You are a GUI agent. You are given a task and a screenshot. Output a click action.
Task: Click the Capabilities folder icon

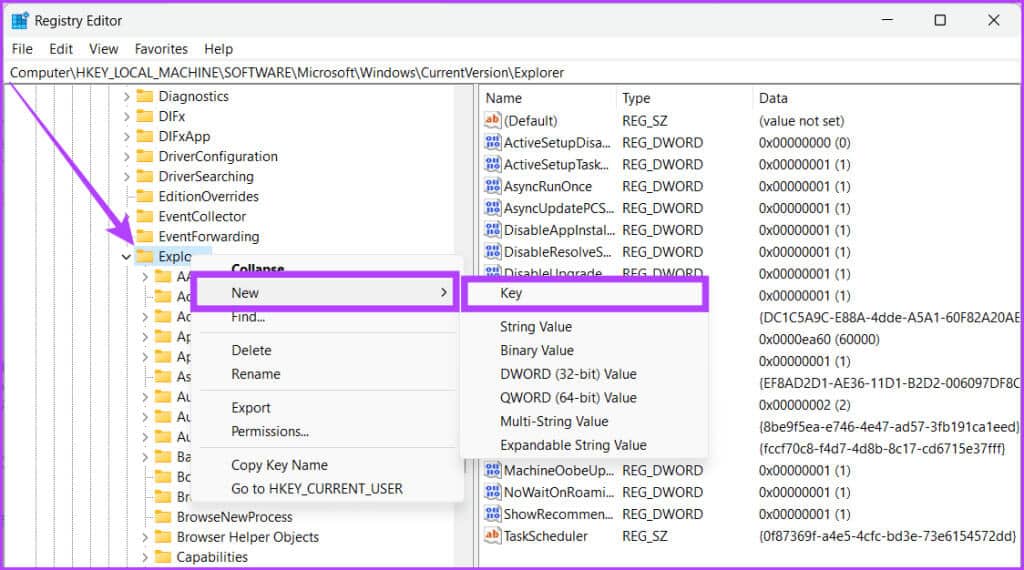pos(163,557)
